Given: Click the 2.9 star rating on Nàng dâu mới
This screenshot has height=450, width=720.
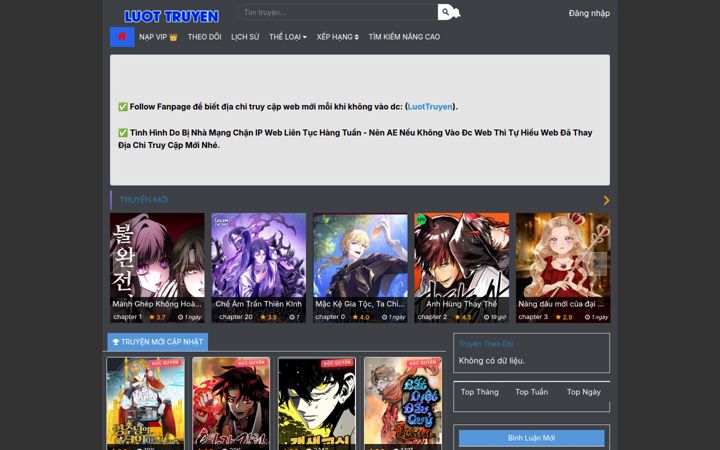Looking at the screenshot, I should (564, 317).
